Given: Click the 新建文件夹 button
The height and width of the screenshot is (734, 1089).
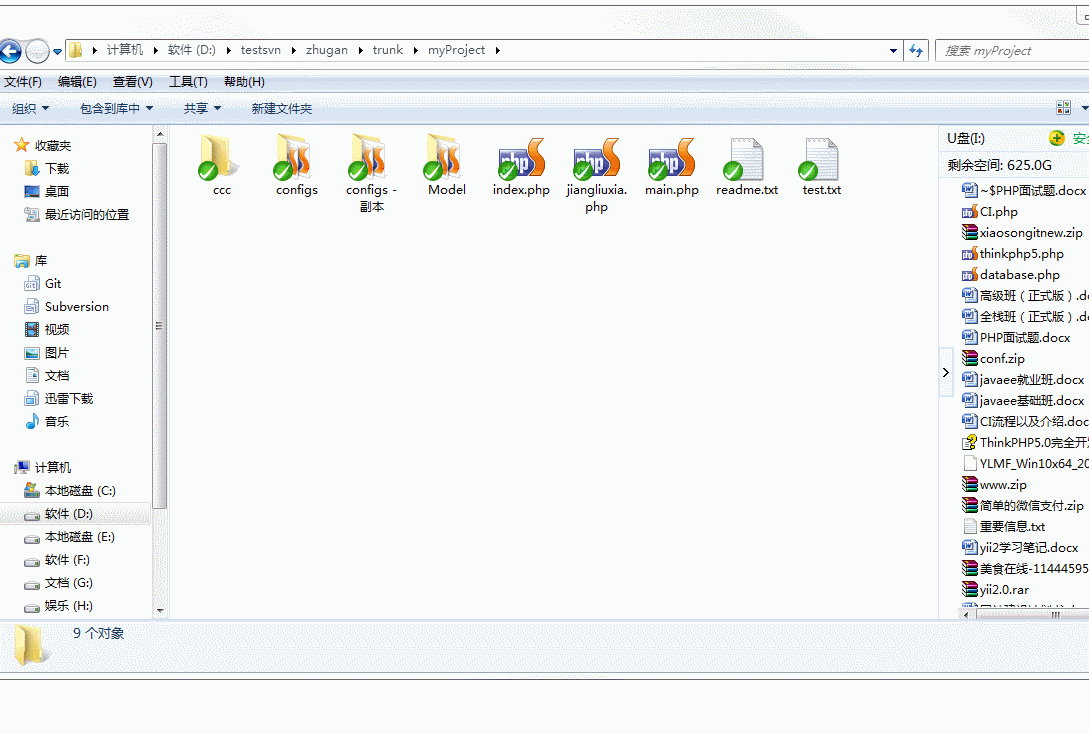Looking at the screenshot, I should pyautogui.click(x=281, y=108).
